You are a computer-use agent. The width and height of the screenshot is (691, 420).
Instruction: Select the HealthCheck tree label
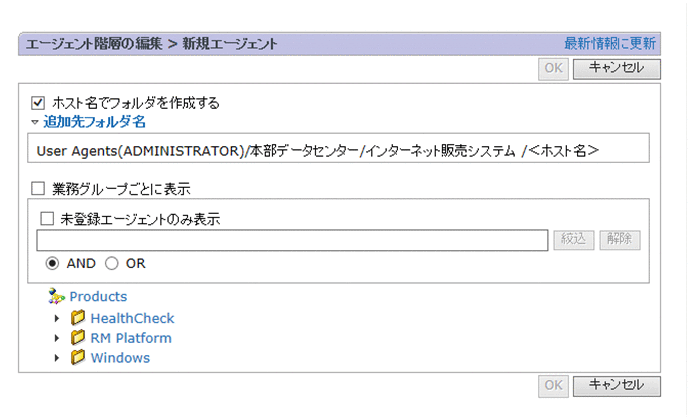coord(132,318)
